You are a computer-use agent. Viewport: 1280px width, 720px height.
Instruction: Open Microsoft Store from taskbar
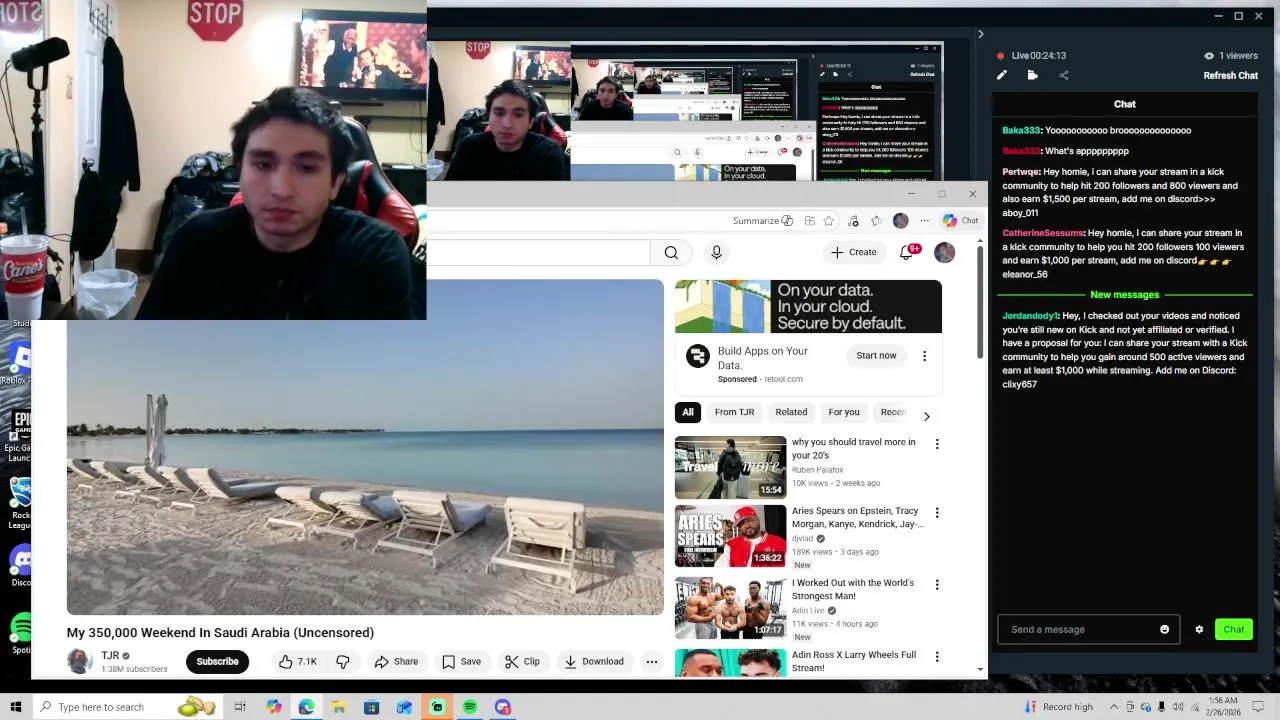click(x=371, y=707)
